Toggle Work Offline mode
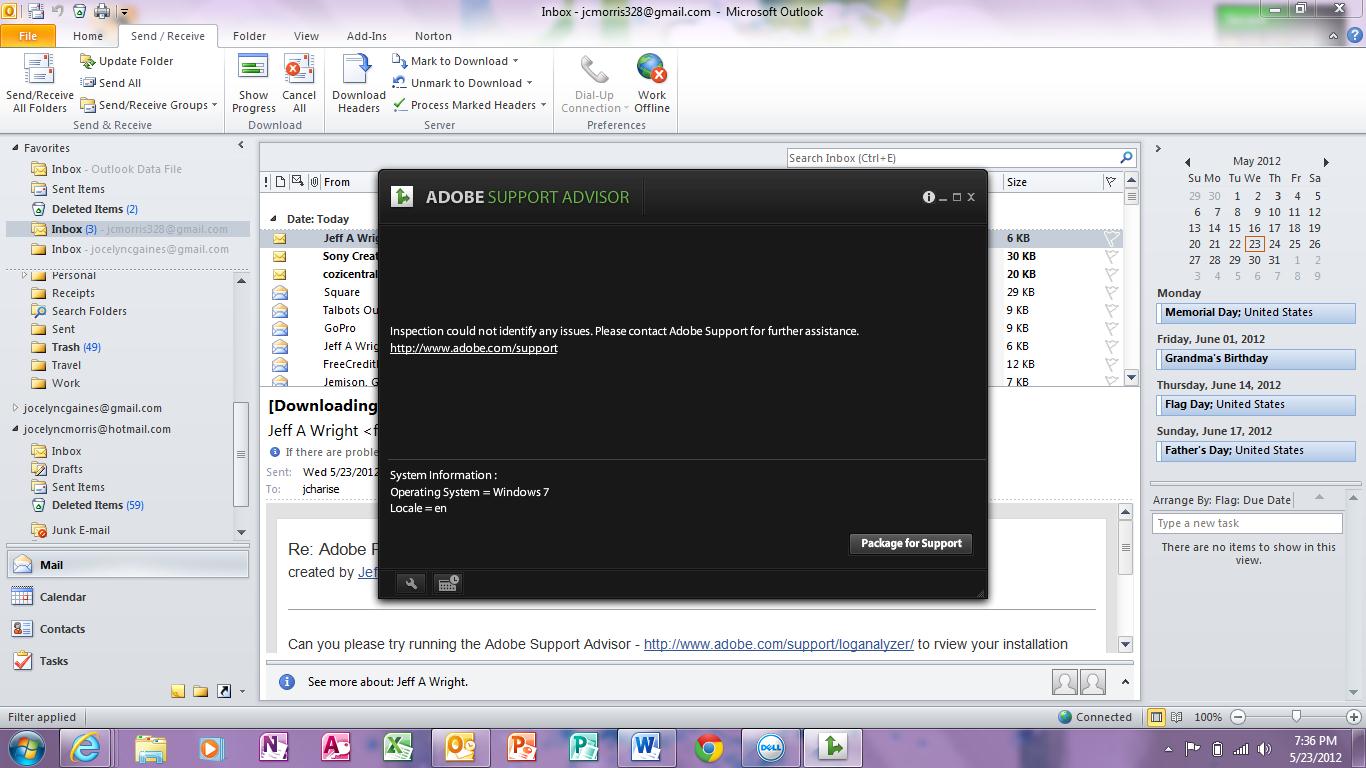The image size is (1366, 768). pos(651,84)
